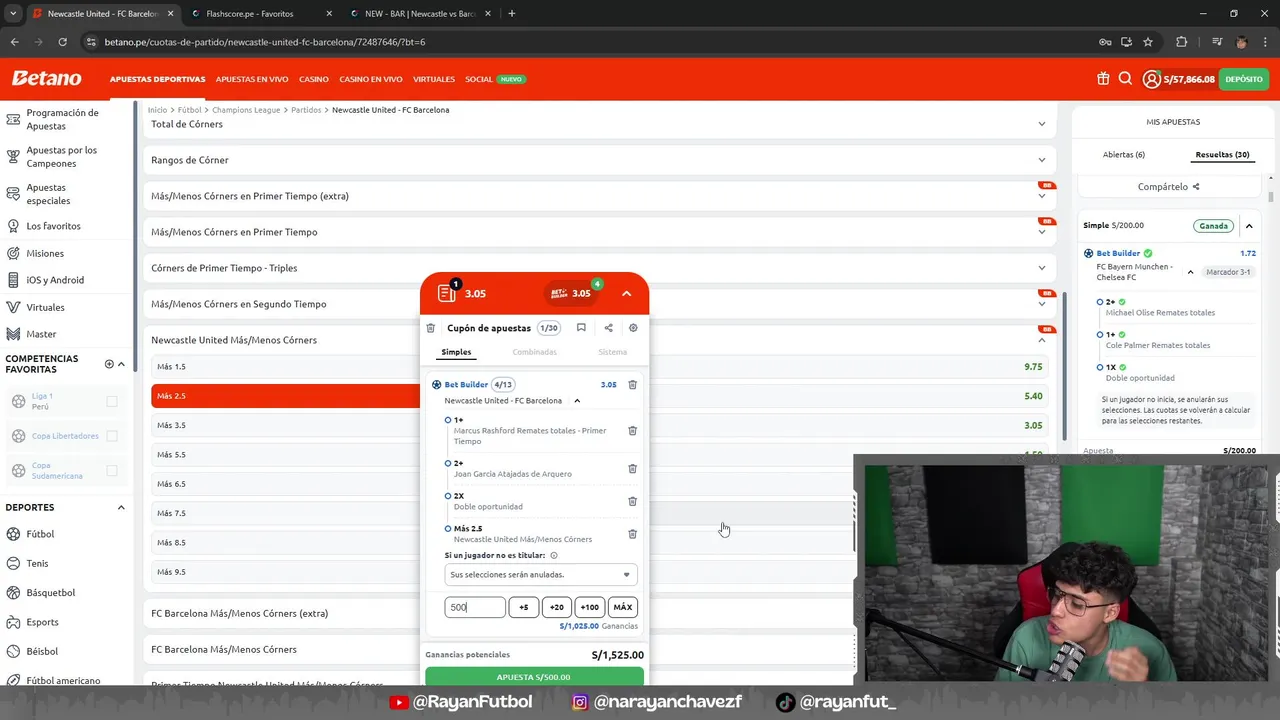Collapse Newcastle United Más/Menos Córners market
This screenshot has width=1280, height=720.
click(x=1041, y=340)
